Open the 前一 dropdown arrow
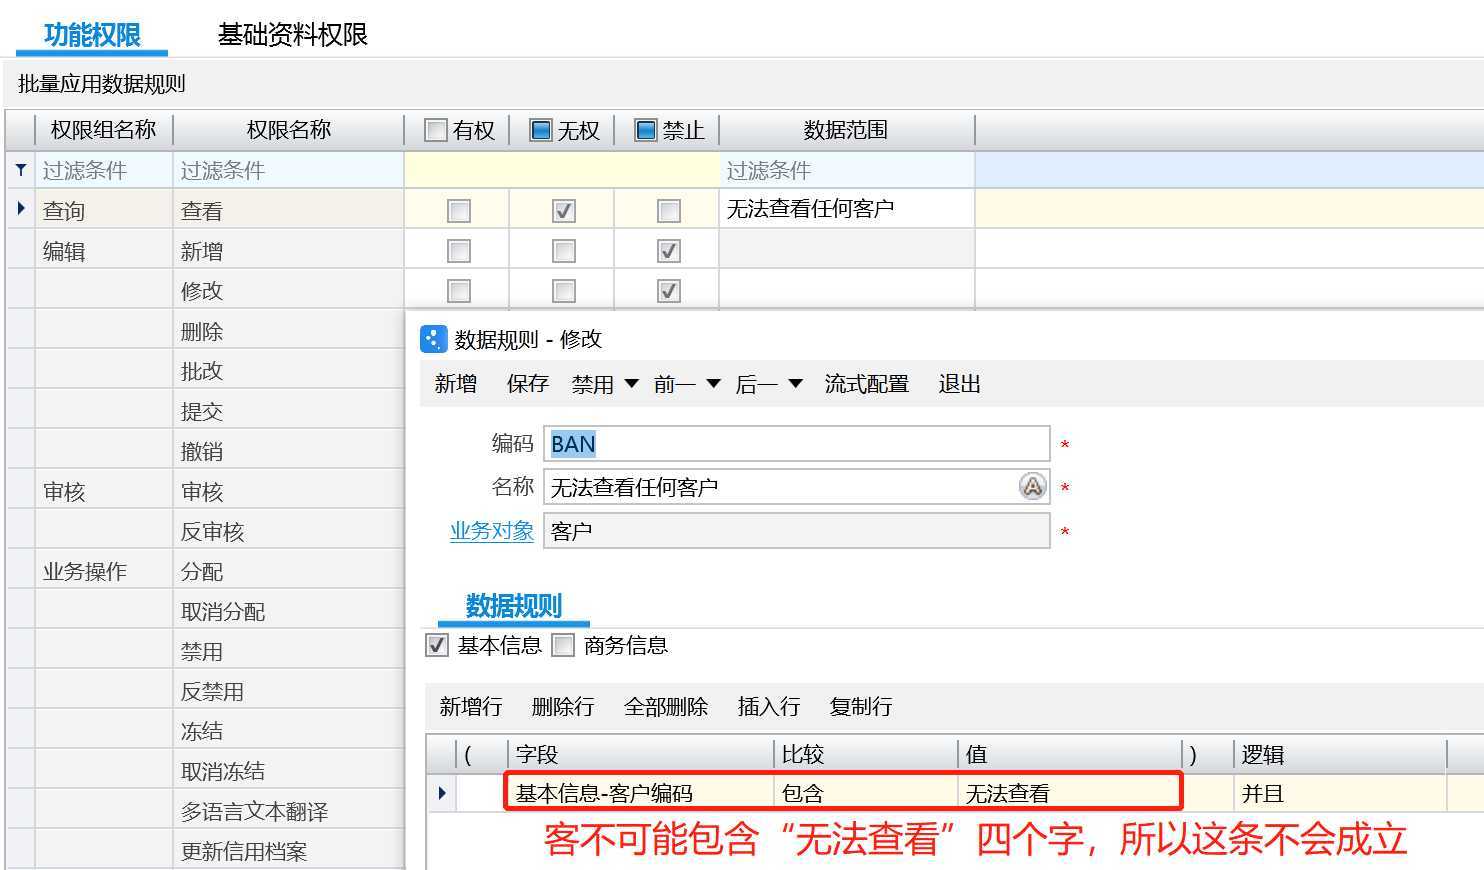Viewport: 1484px width, 870px height. pyautogui.click(x=713, y=384)
